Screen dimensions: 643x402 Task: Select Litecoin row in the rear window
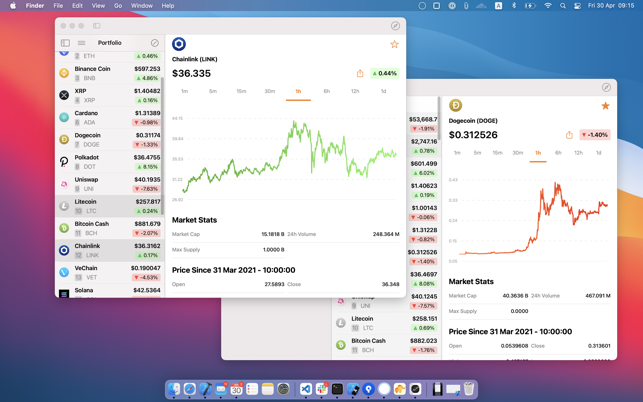(x=386, y=323)
